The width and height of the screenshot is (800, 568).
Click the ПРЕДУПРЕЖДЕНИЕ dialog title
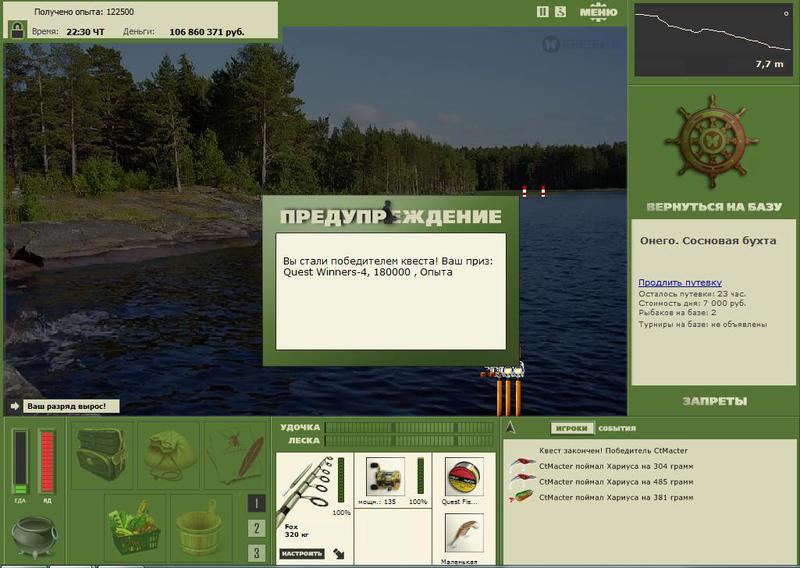391,216
